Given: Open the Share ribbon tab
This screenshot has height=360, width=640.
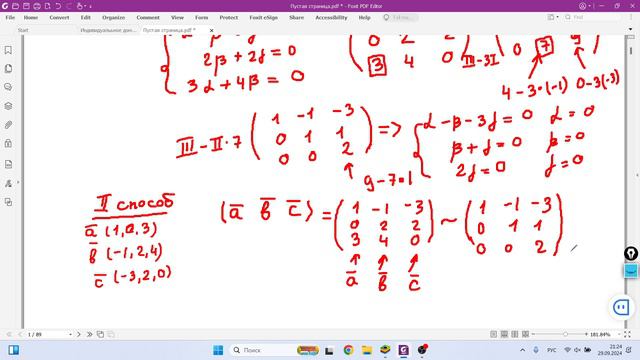Looking at the screenshot, I should [x=297, y=18].
